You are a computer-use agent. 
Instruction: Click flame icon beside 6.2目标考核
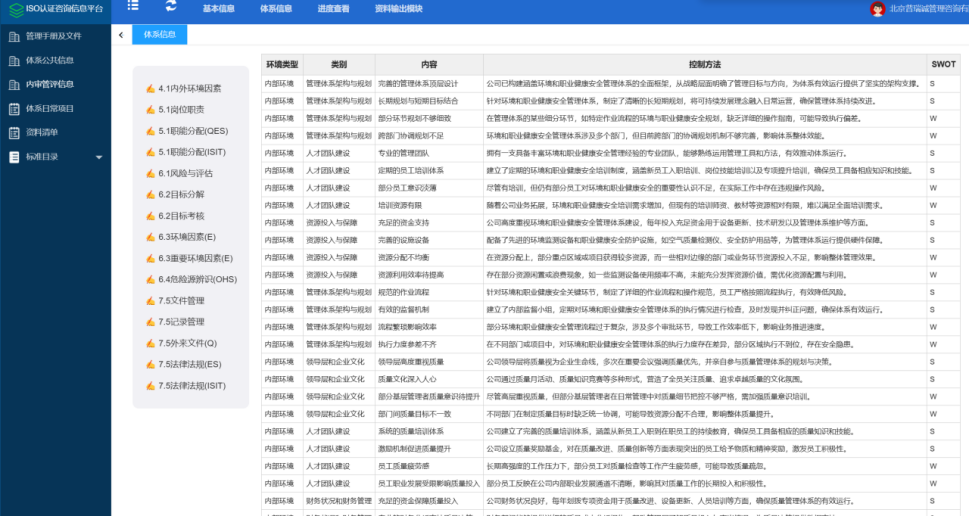point(150,216)
